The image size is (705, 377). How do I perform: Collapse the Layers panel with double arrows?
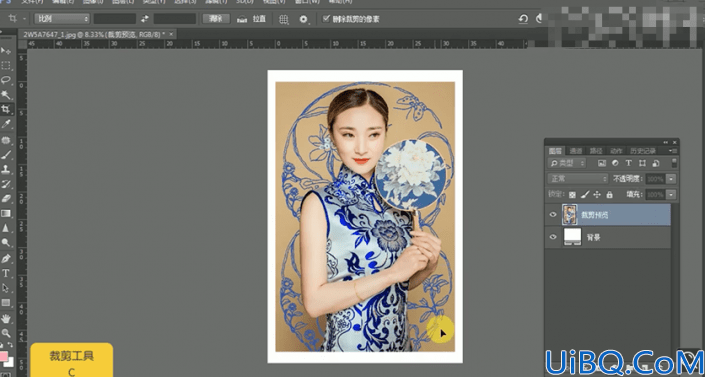665,142
